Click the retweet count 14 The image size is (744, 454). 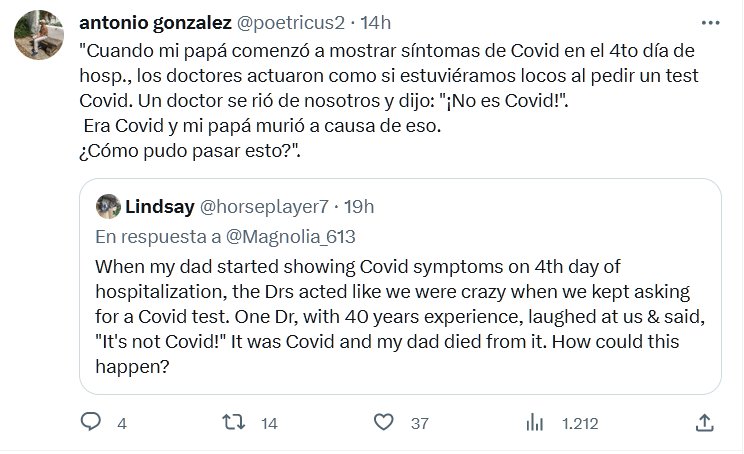[268, 424]
